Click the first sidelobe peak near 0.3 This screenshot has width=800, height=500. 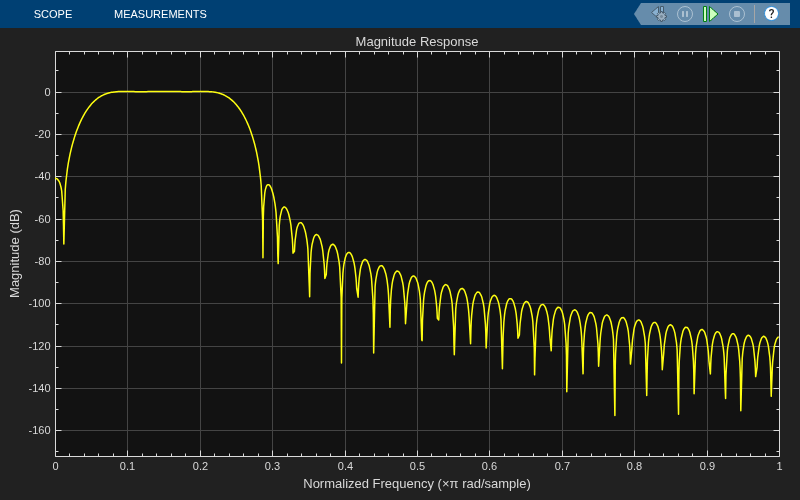click(268, 186)
